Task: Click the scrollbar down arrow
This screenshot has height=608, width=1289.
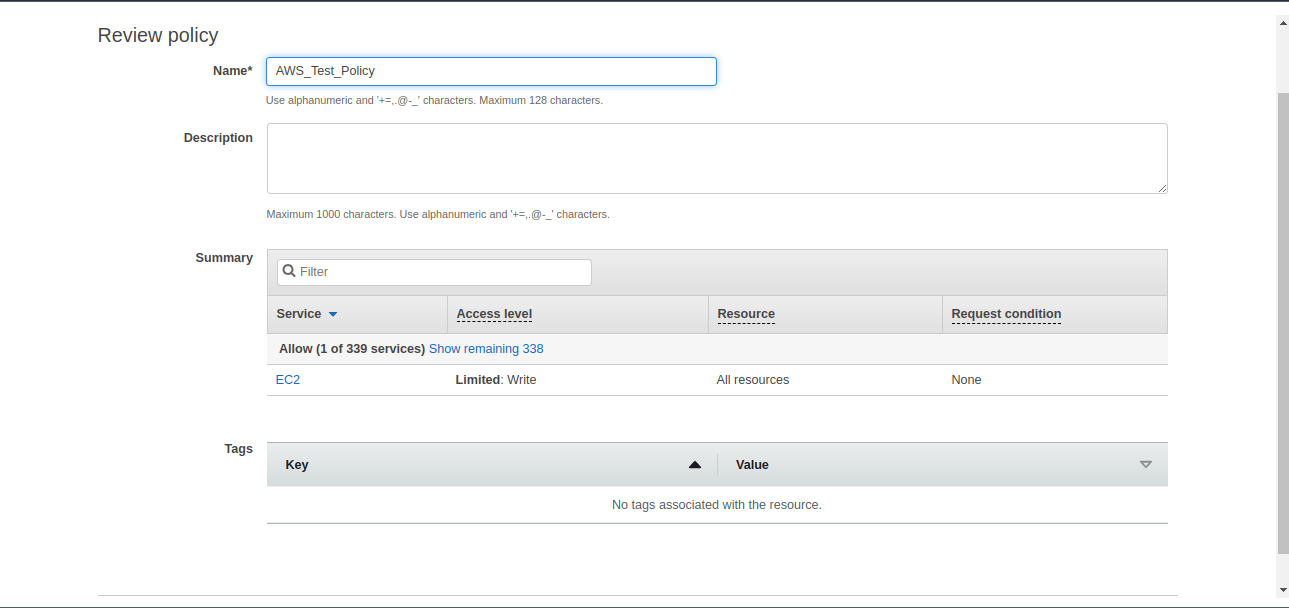Action: point(1283,591)
